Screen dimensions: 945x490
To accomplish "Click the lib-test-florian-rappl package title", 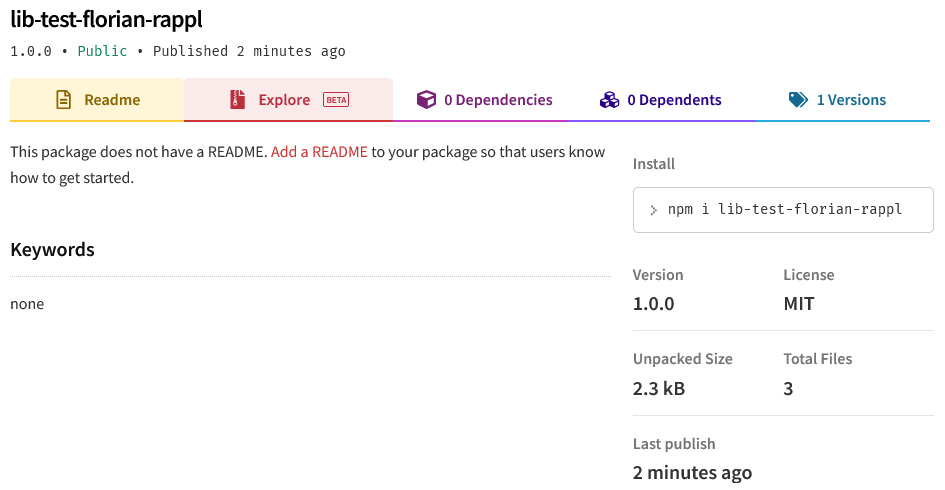I will coord(106,19).
